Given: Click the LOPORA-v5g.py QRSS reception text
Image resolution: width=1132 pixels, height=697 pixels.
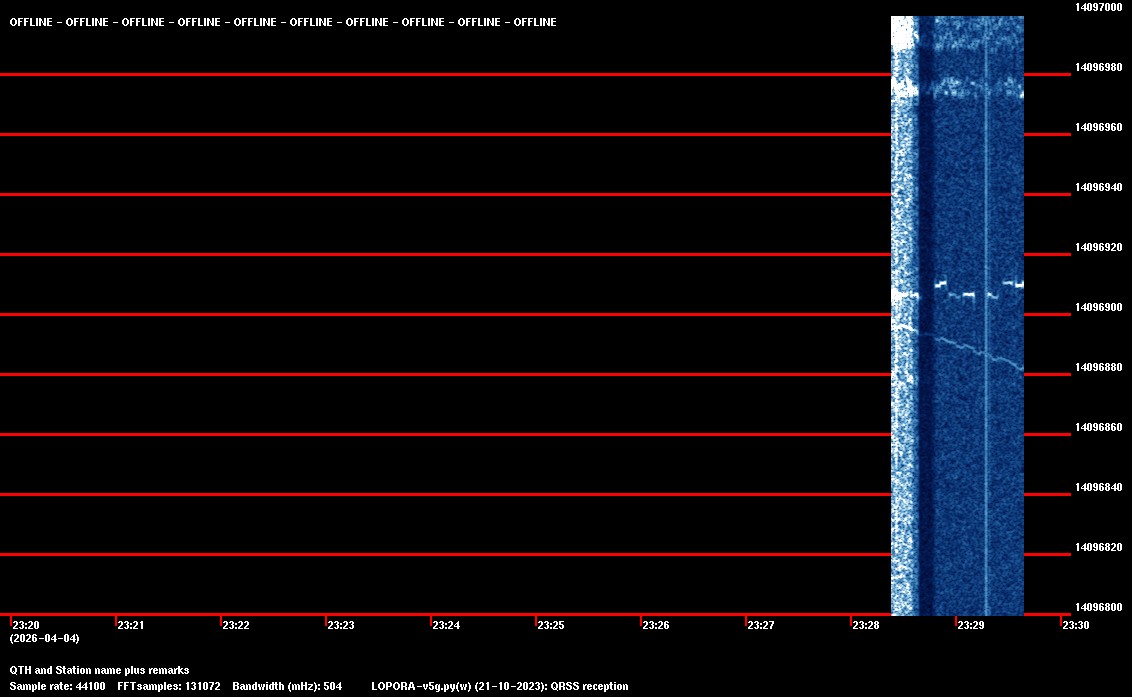Looking at the screenshot, I should [x=499, y=686].
